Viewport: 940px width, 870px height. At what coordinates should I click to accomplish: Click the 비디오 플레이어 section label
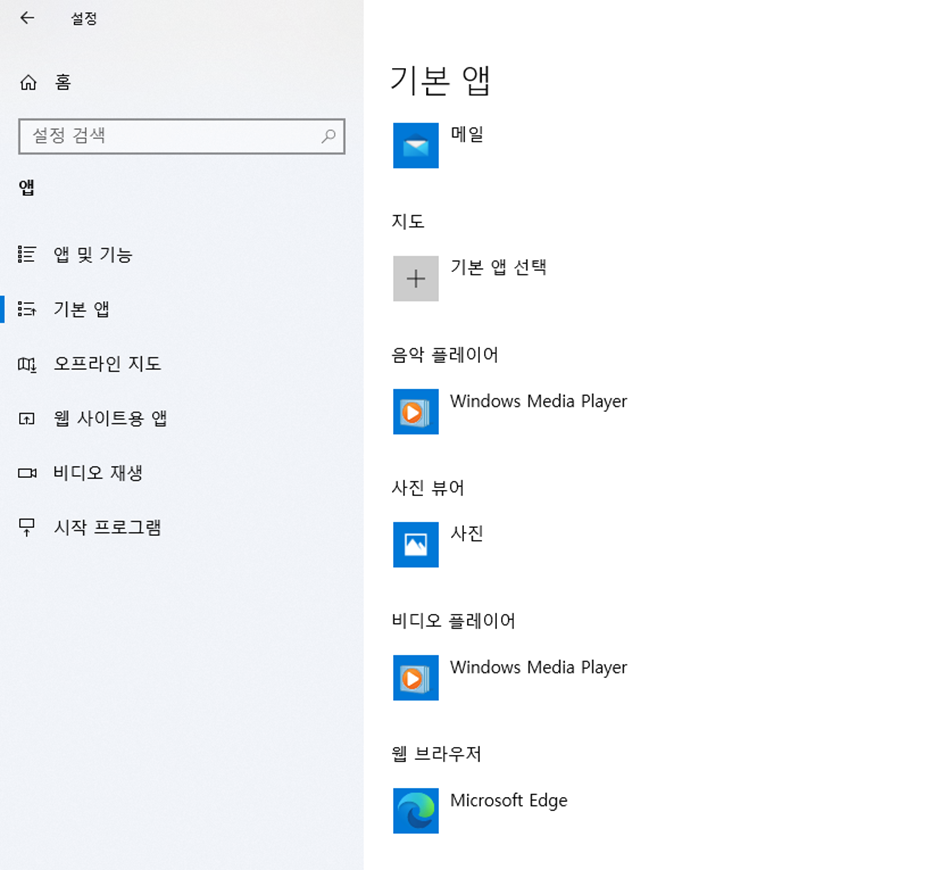click(x=453, y=621)
